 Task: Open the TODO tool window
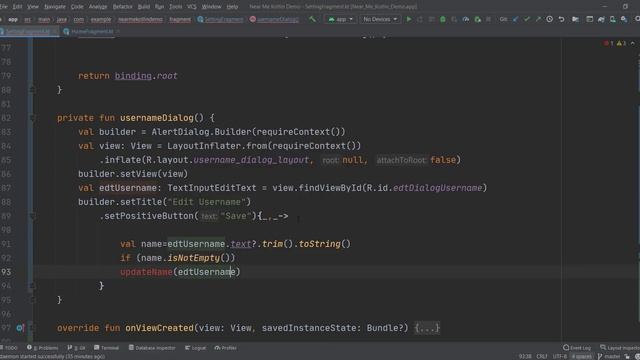9,348
